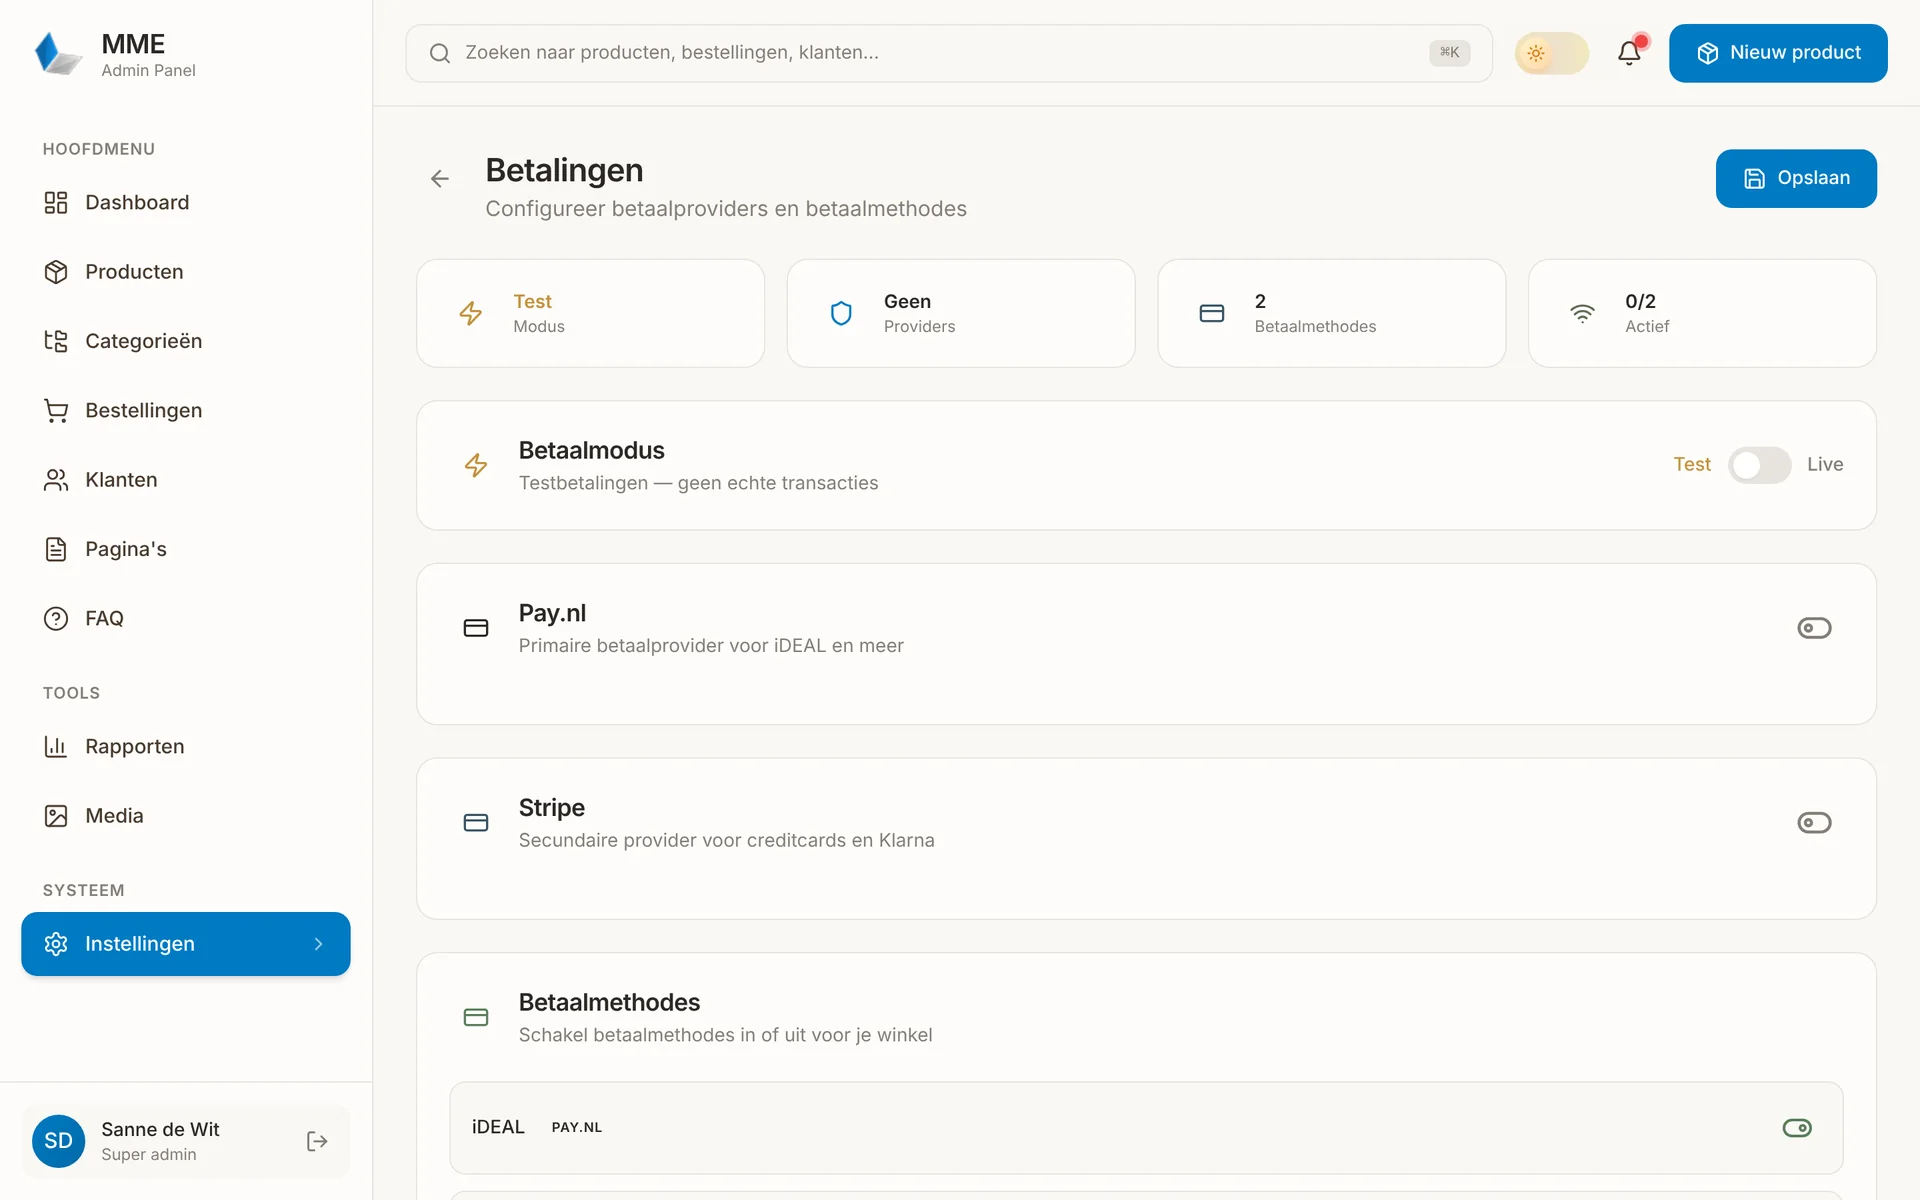This screenshot has width=1920, height=1200.
Task: Click the MME logo icon
Action: 58,53
